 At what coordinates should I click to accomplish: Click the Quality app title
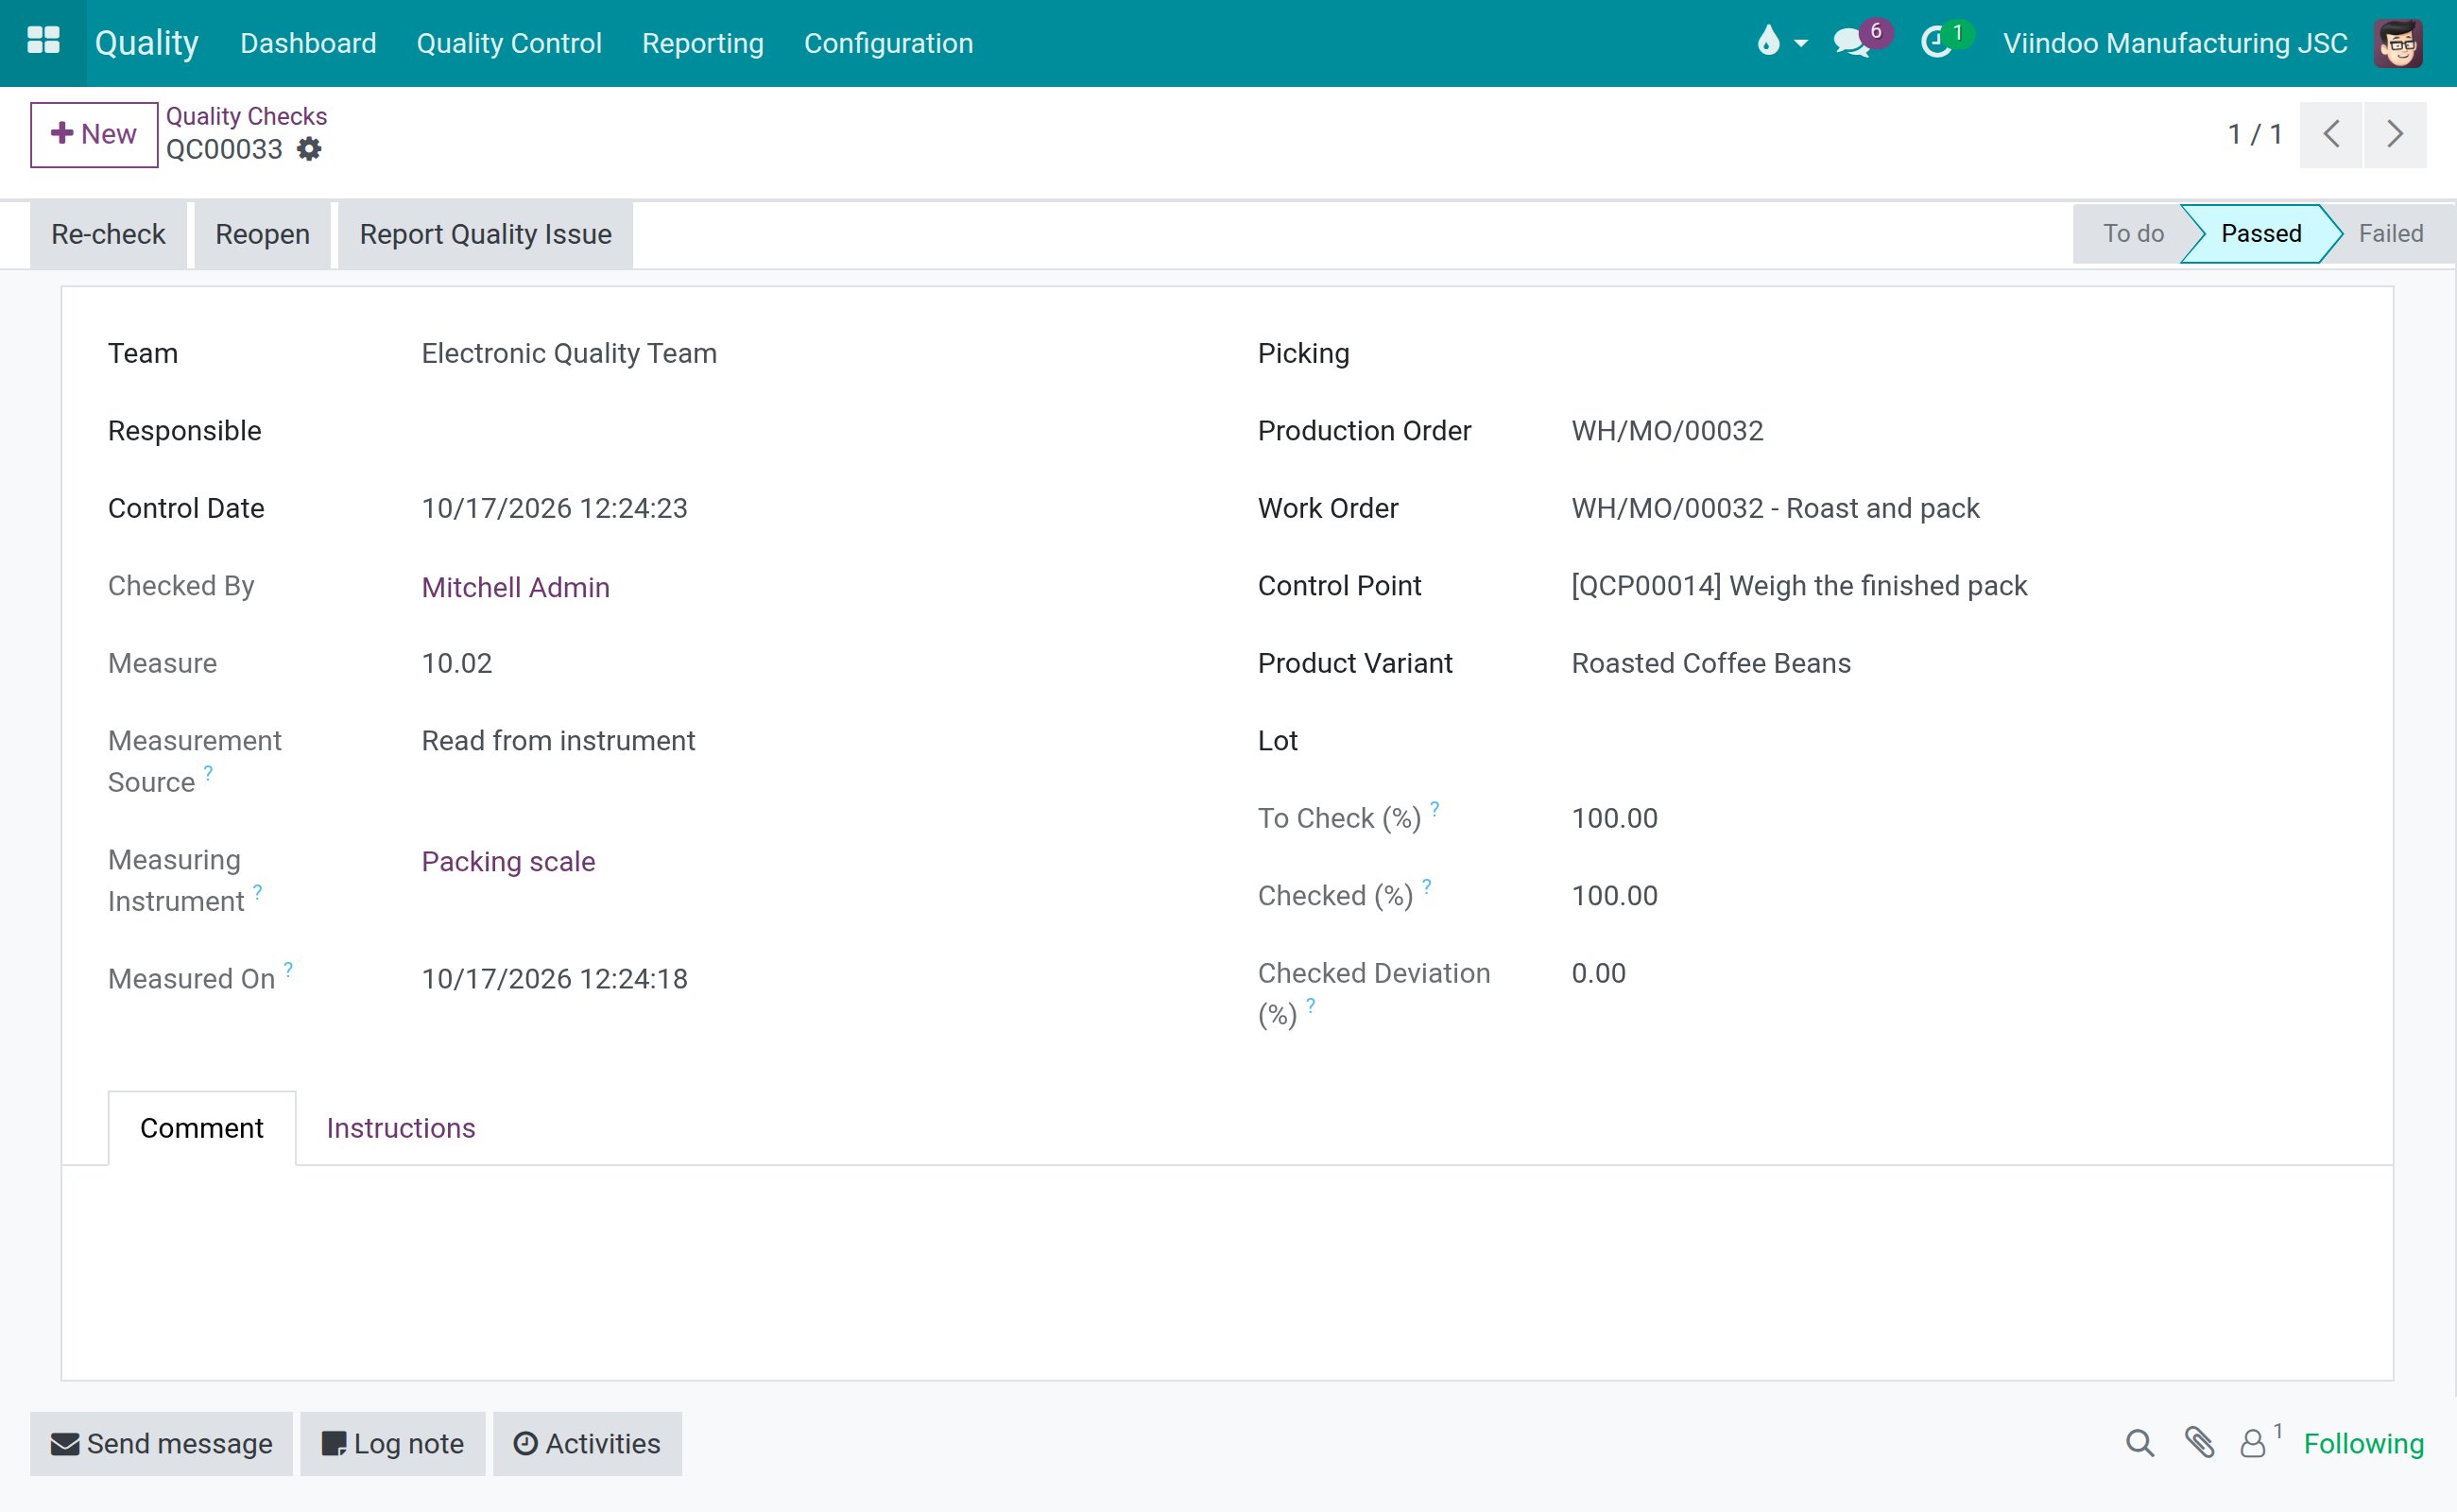(x=147, y=43)
